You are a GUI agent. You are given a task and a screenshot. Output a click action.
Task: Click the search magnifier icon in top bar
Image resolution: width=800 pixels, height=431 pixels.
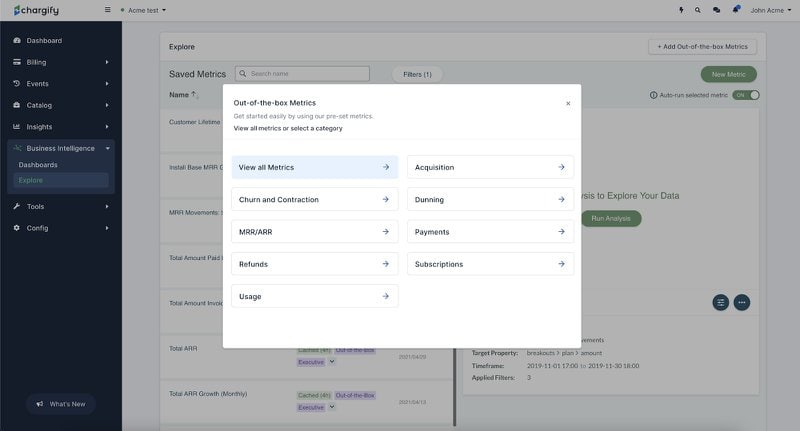click(697, 10)
